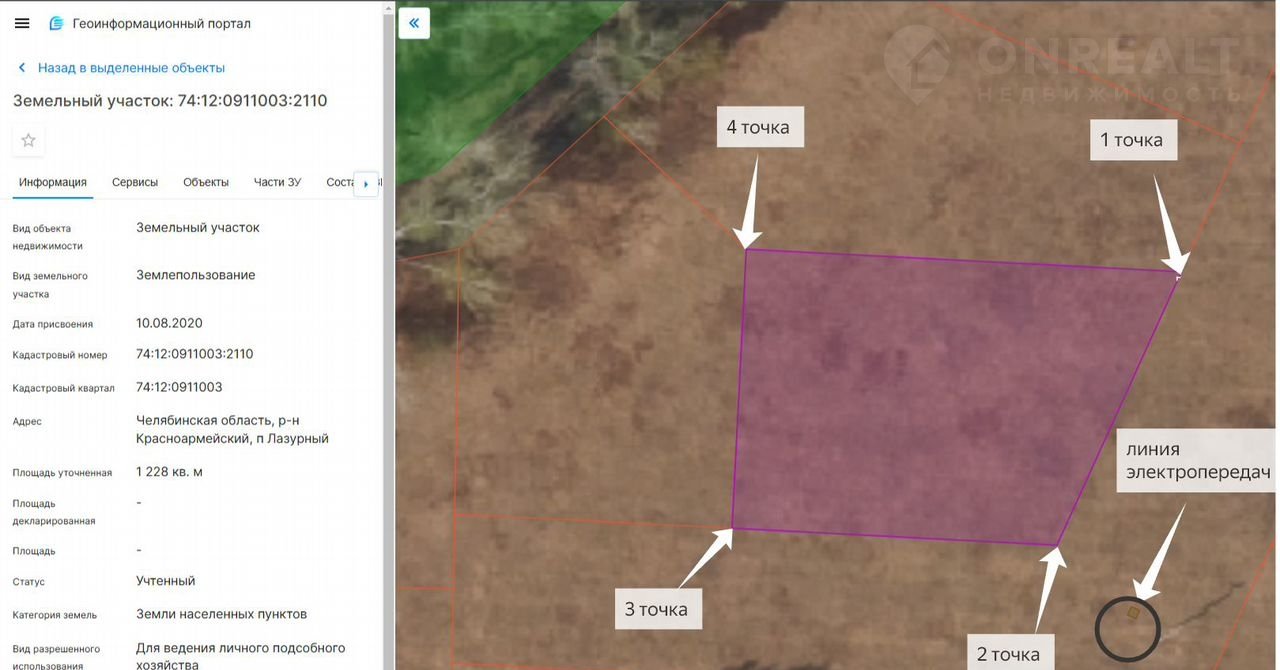The image size is (1280, 670).
Task: Collapse the side panel with double-chevron button
Action: [414, 23]
